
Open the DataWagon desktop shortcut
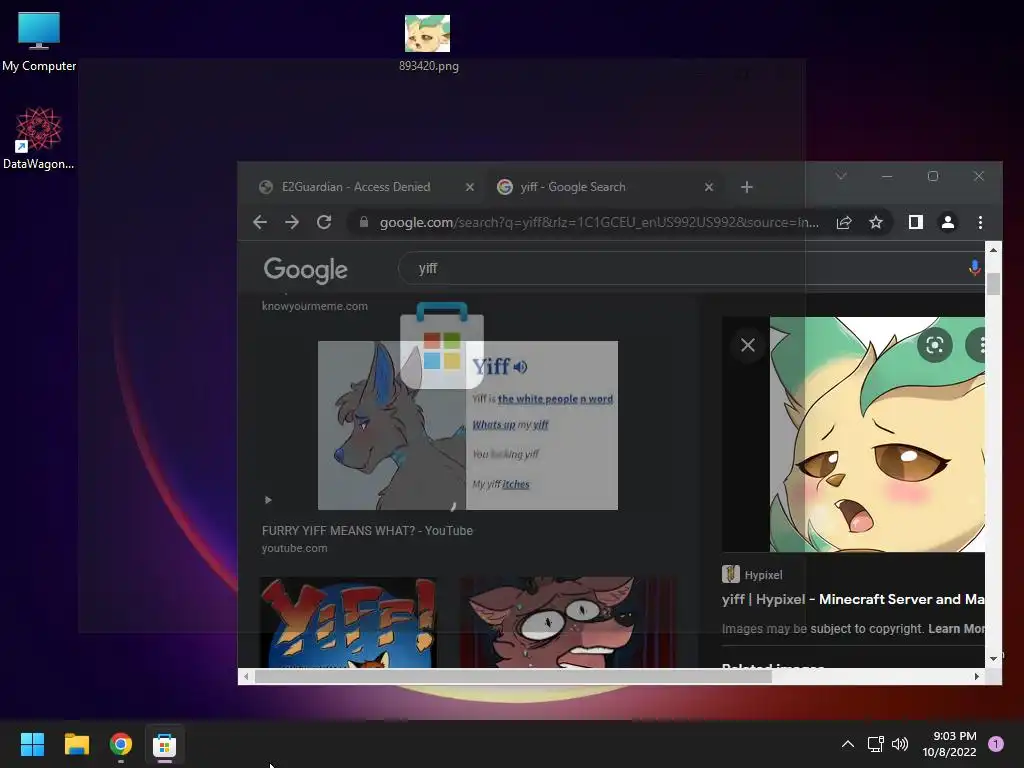pos(39,138)
